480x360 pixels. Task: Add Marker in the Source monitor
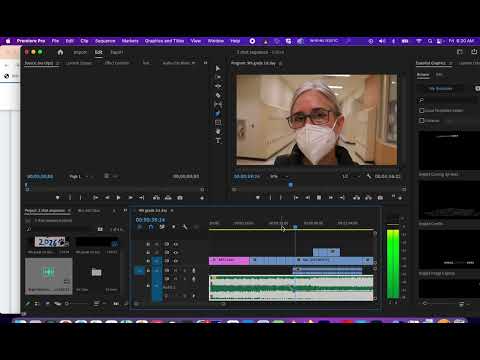(x=58, y=198)
